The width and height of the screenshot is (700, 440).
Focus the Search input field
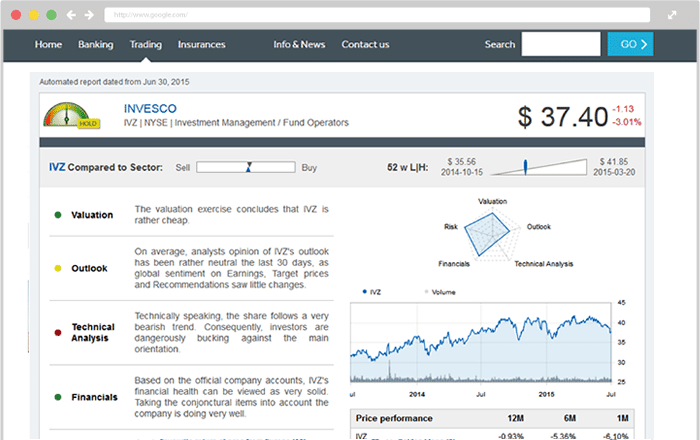click(560, 44)
